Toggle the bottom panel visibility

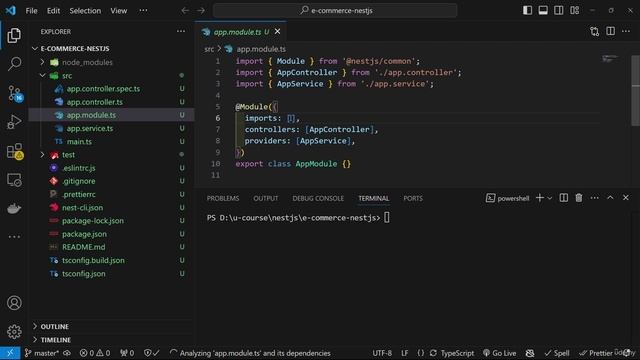[x=543, y=10]
